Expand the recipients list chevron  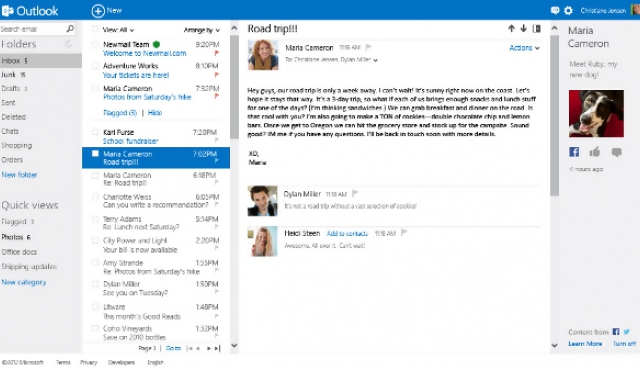(376, 60)
